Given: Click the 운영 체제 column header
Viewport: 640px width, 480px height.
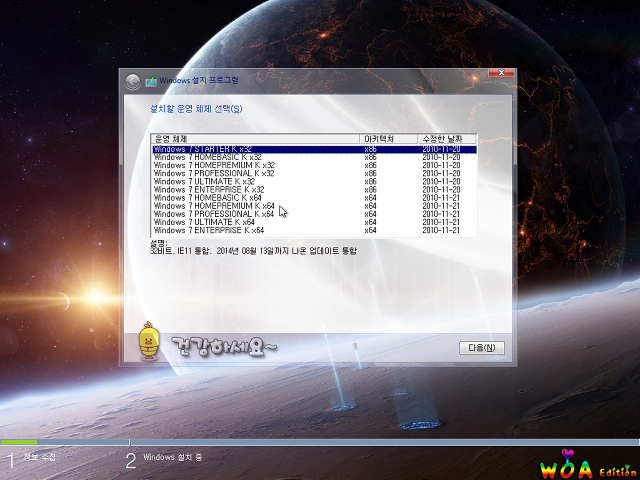Looking at the screenshot, I should [256, 139].
